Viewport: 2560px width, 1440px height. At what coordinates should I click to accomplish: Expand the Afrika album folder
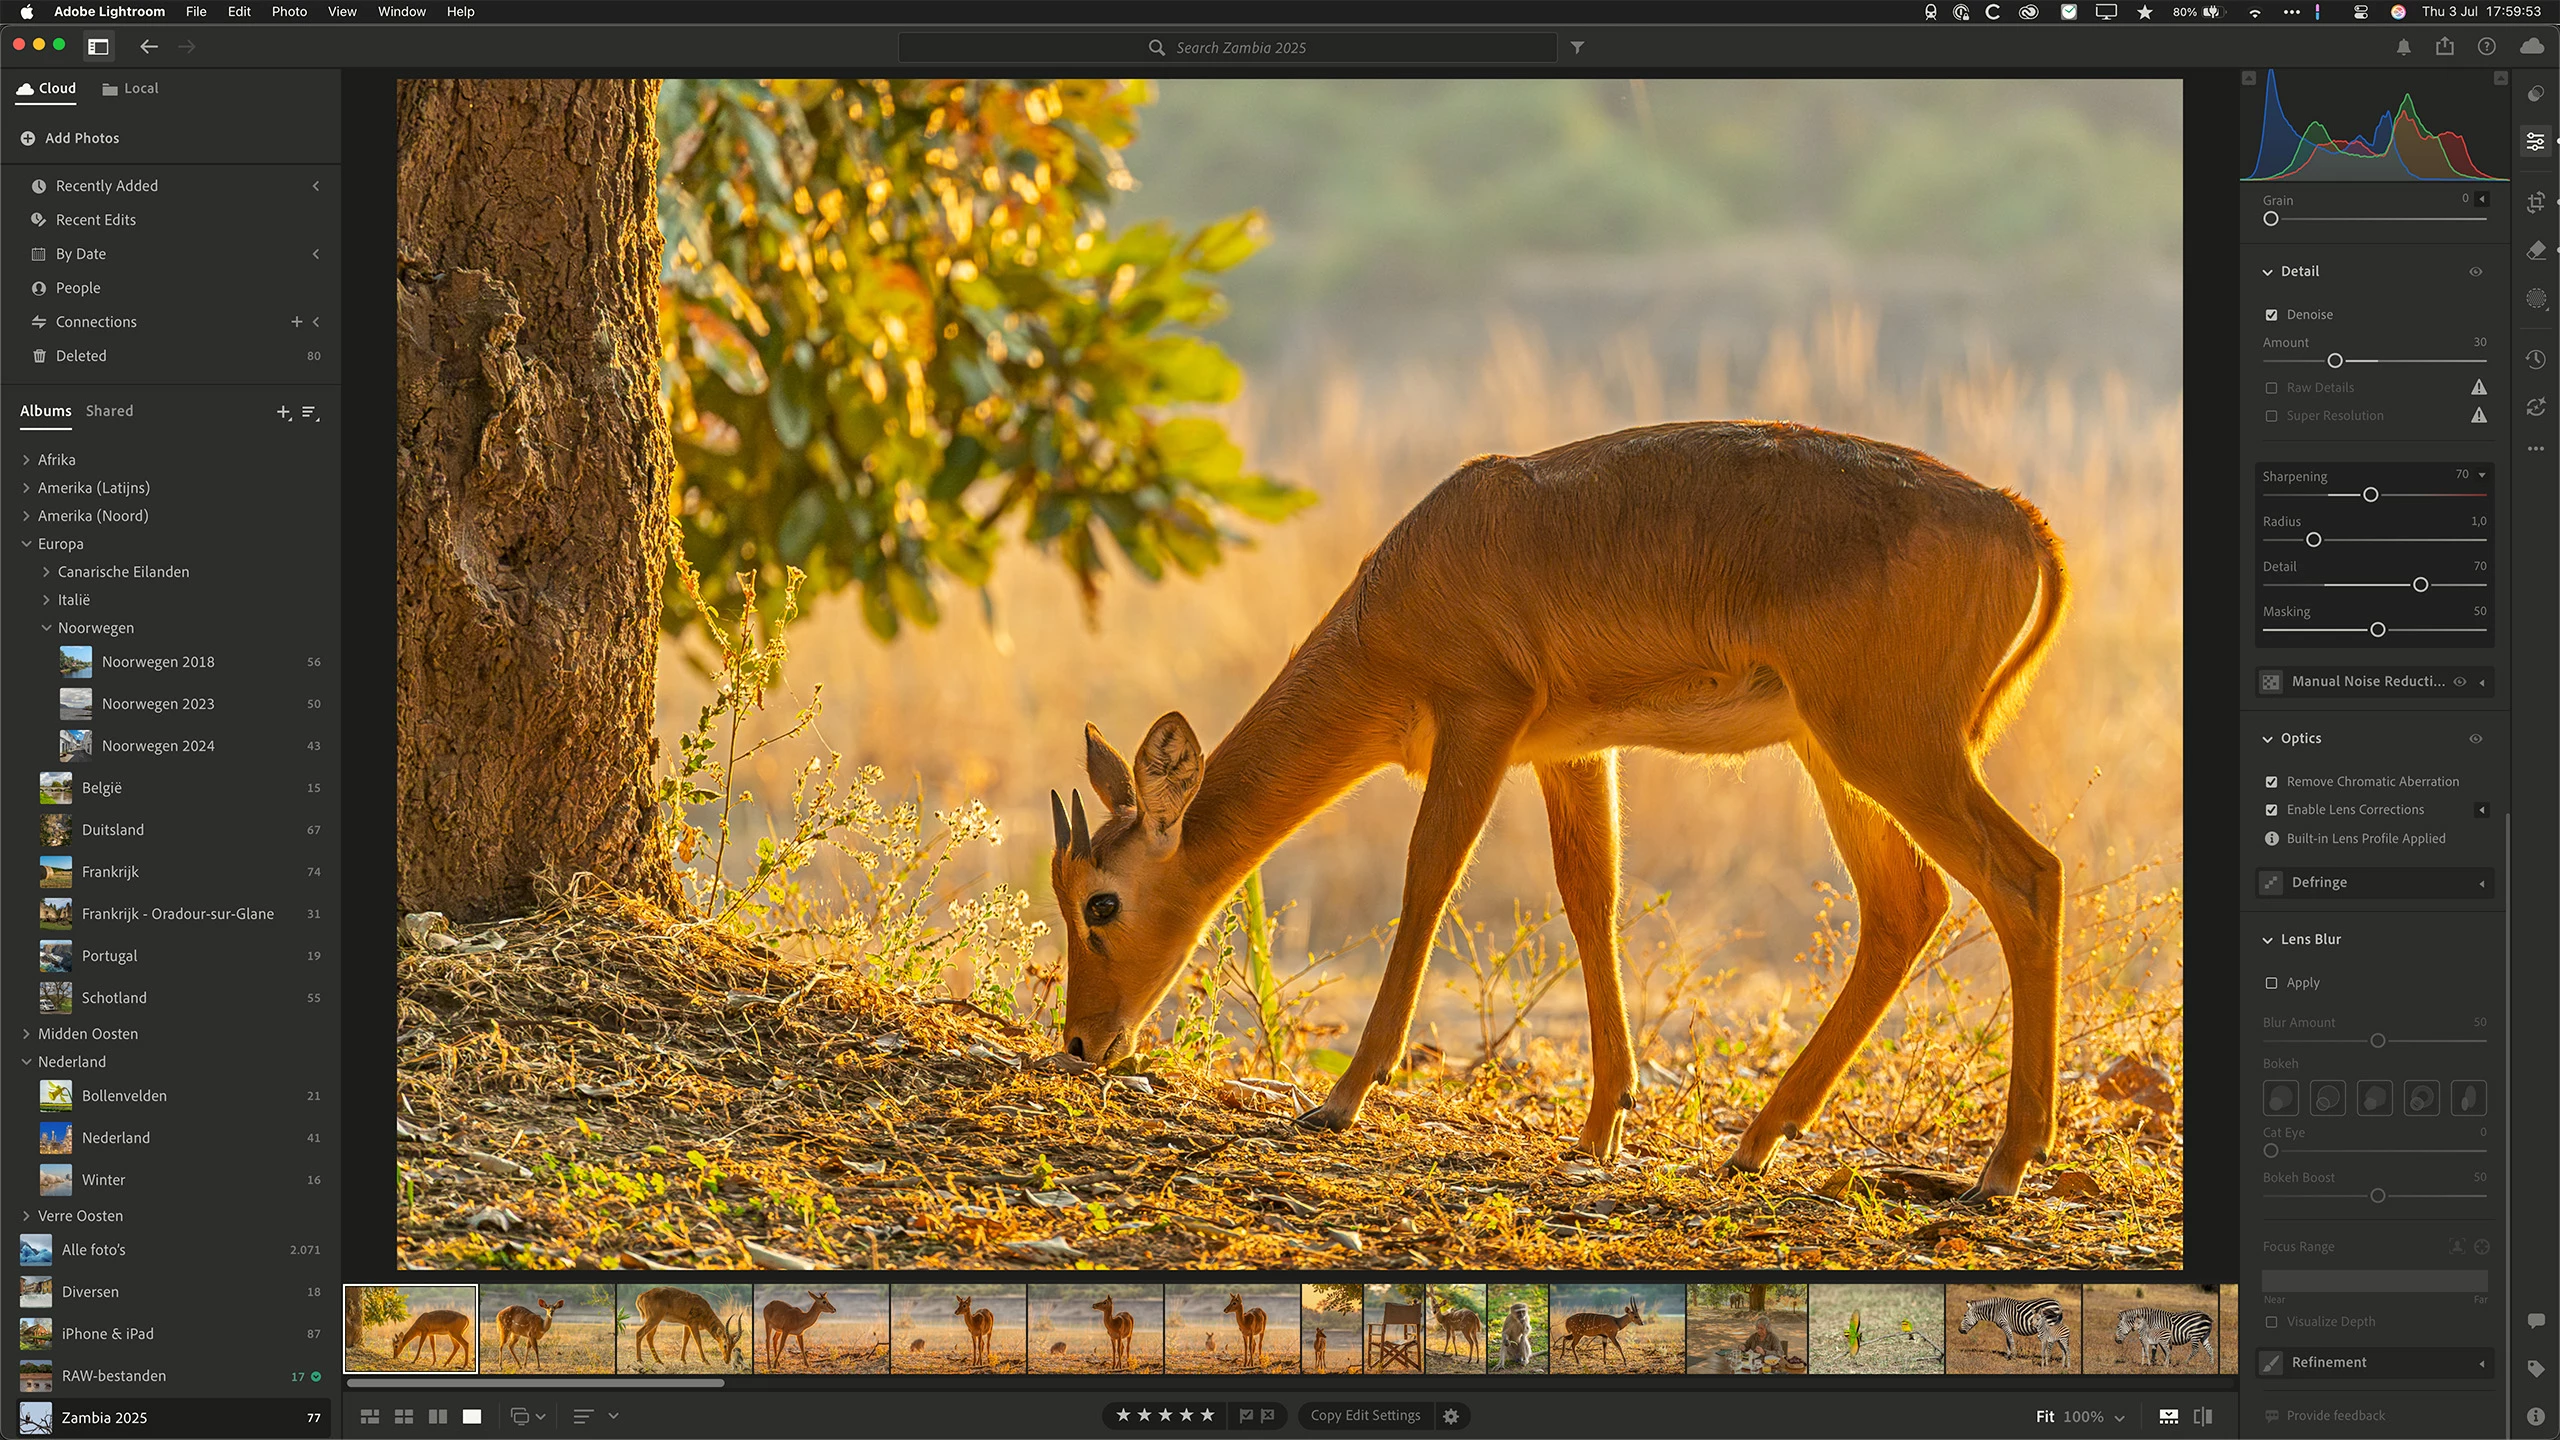26,460
